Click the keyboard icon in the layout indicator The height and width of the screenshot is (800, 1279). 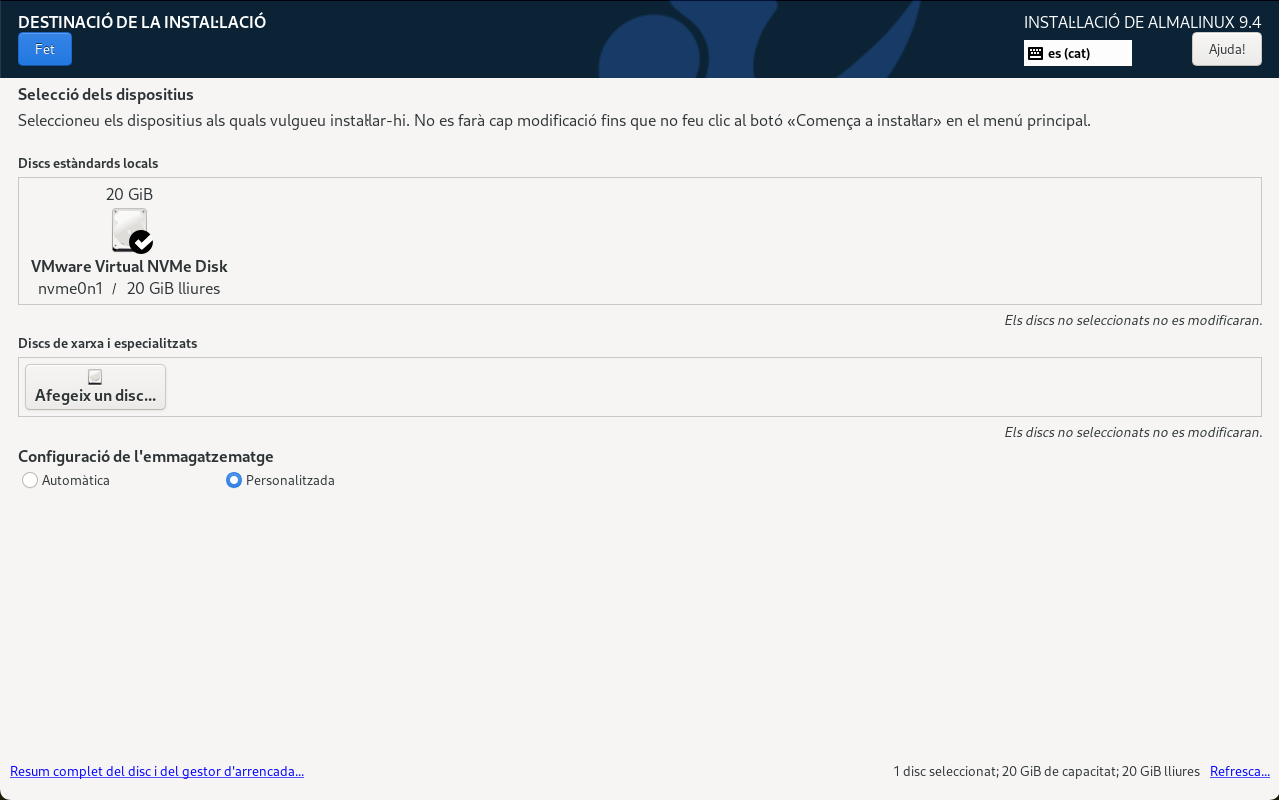point(1035,53)
